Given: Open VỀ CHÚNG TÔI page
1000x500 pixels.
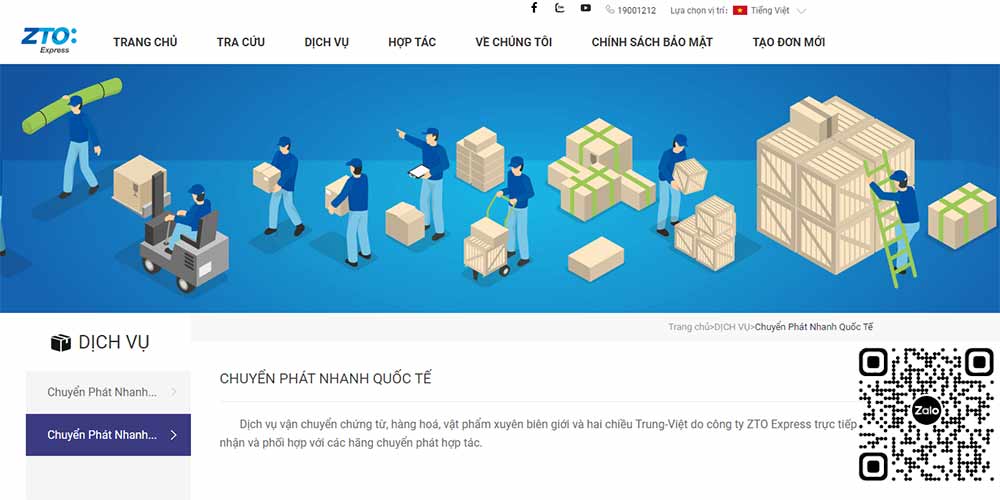Looking at the screenshot, I should (x=513, y=42).
